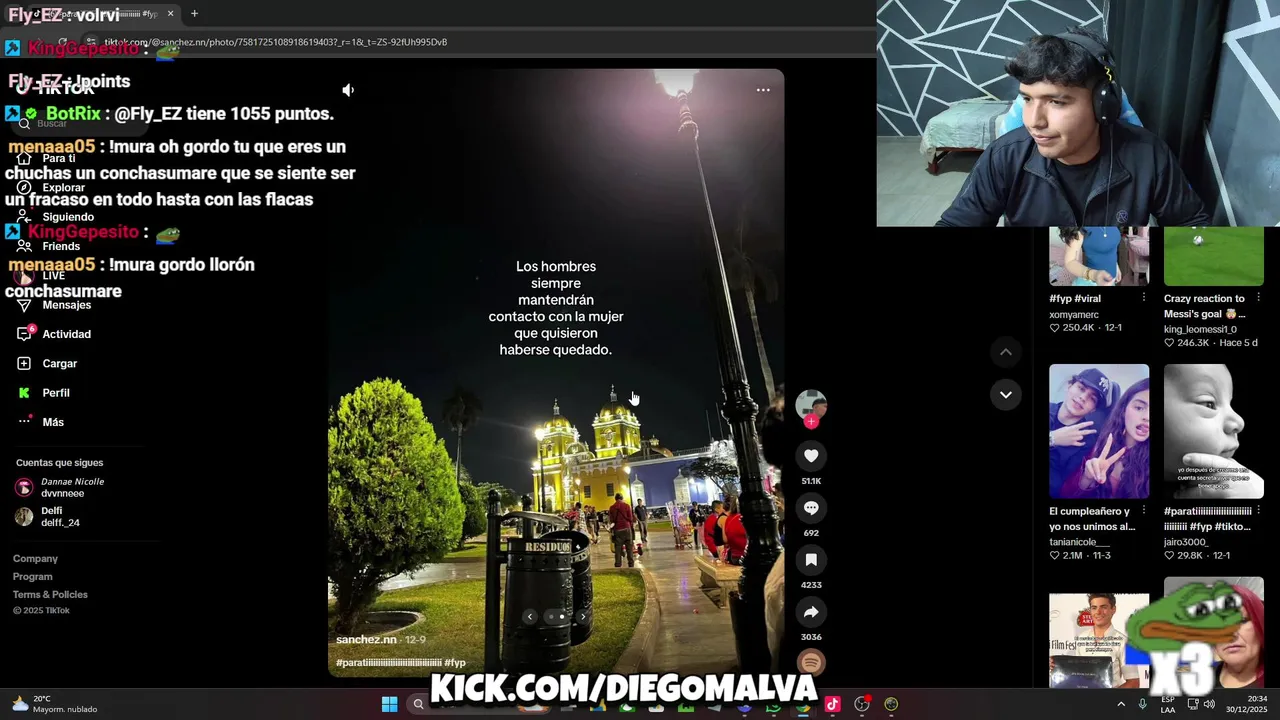1280x720 pixels.
Task: Show next photo in the carousel
Action: pyautogui.click(x=583, y=617)
